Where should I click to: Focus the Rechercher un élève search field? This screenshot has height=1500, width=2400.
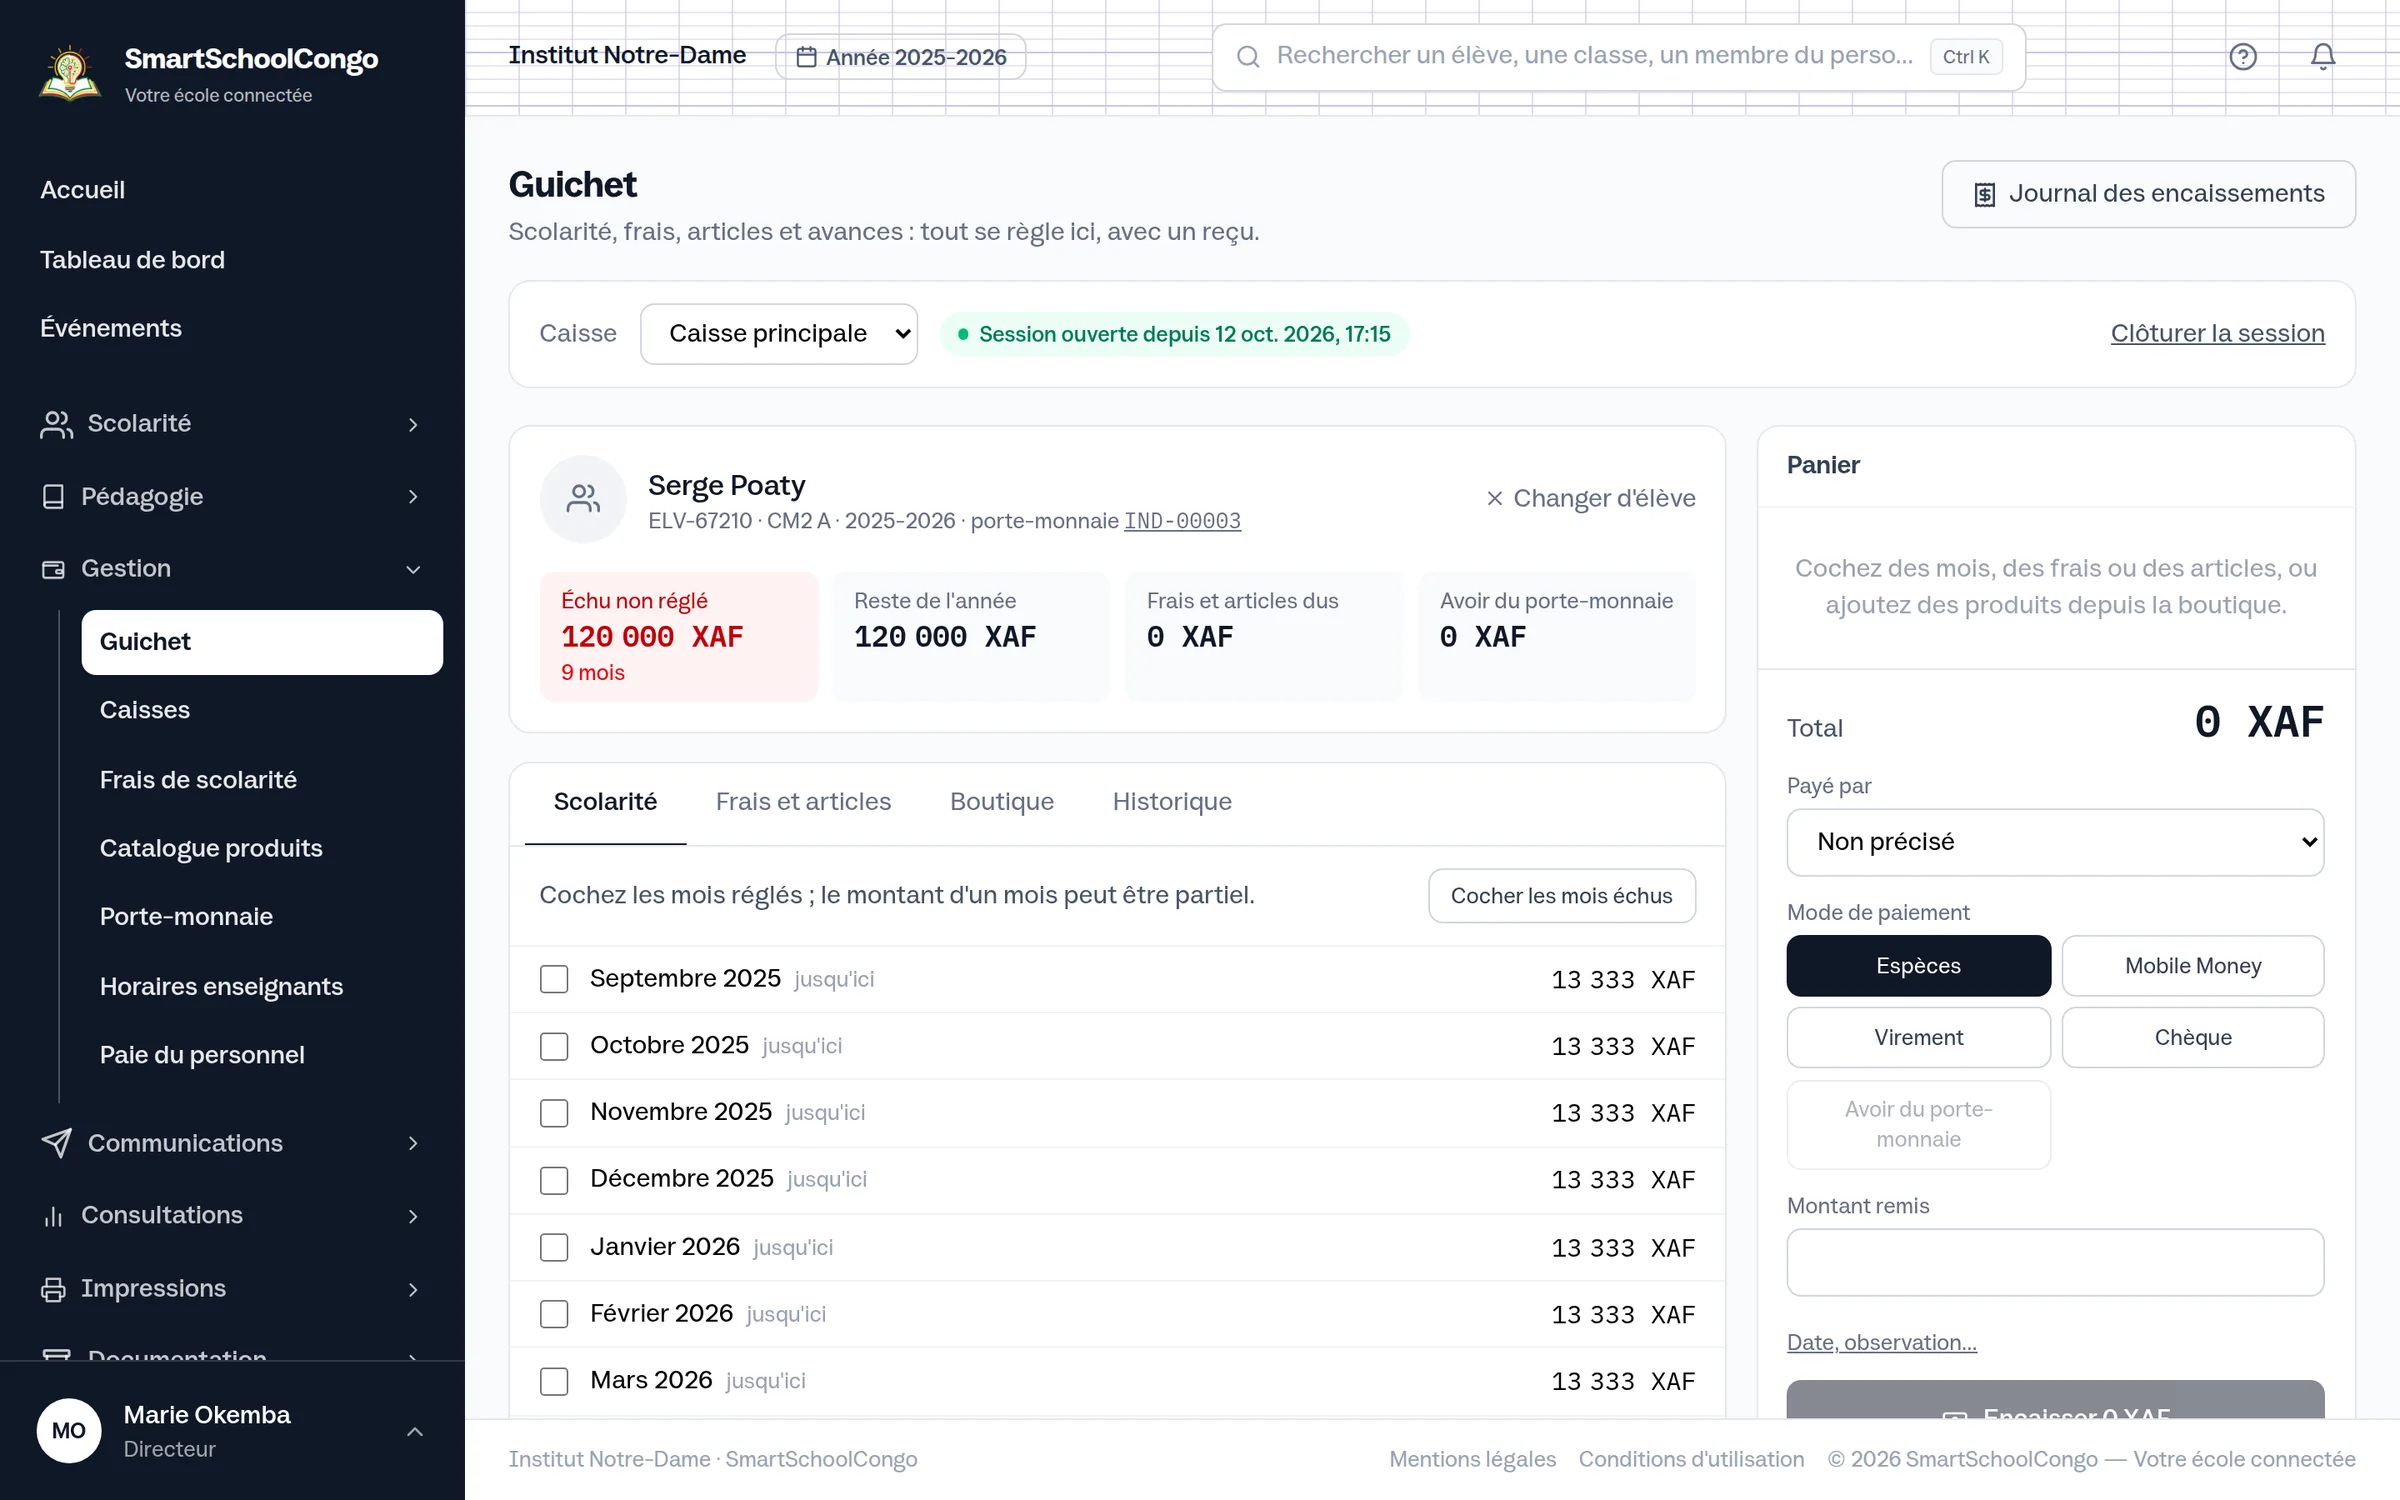point(1618,57)
